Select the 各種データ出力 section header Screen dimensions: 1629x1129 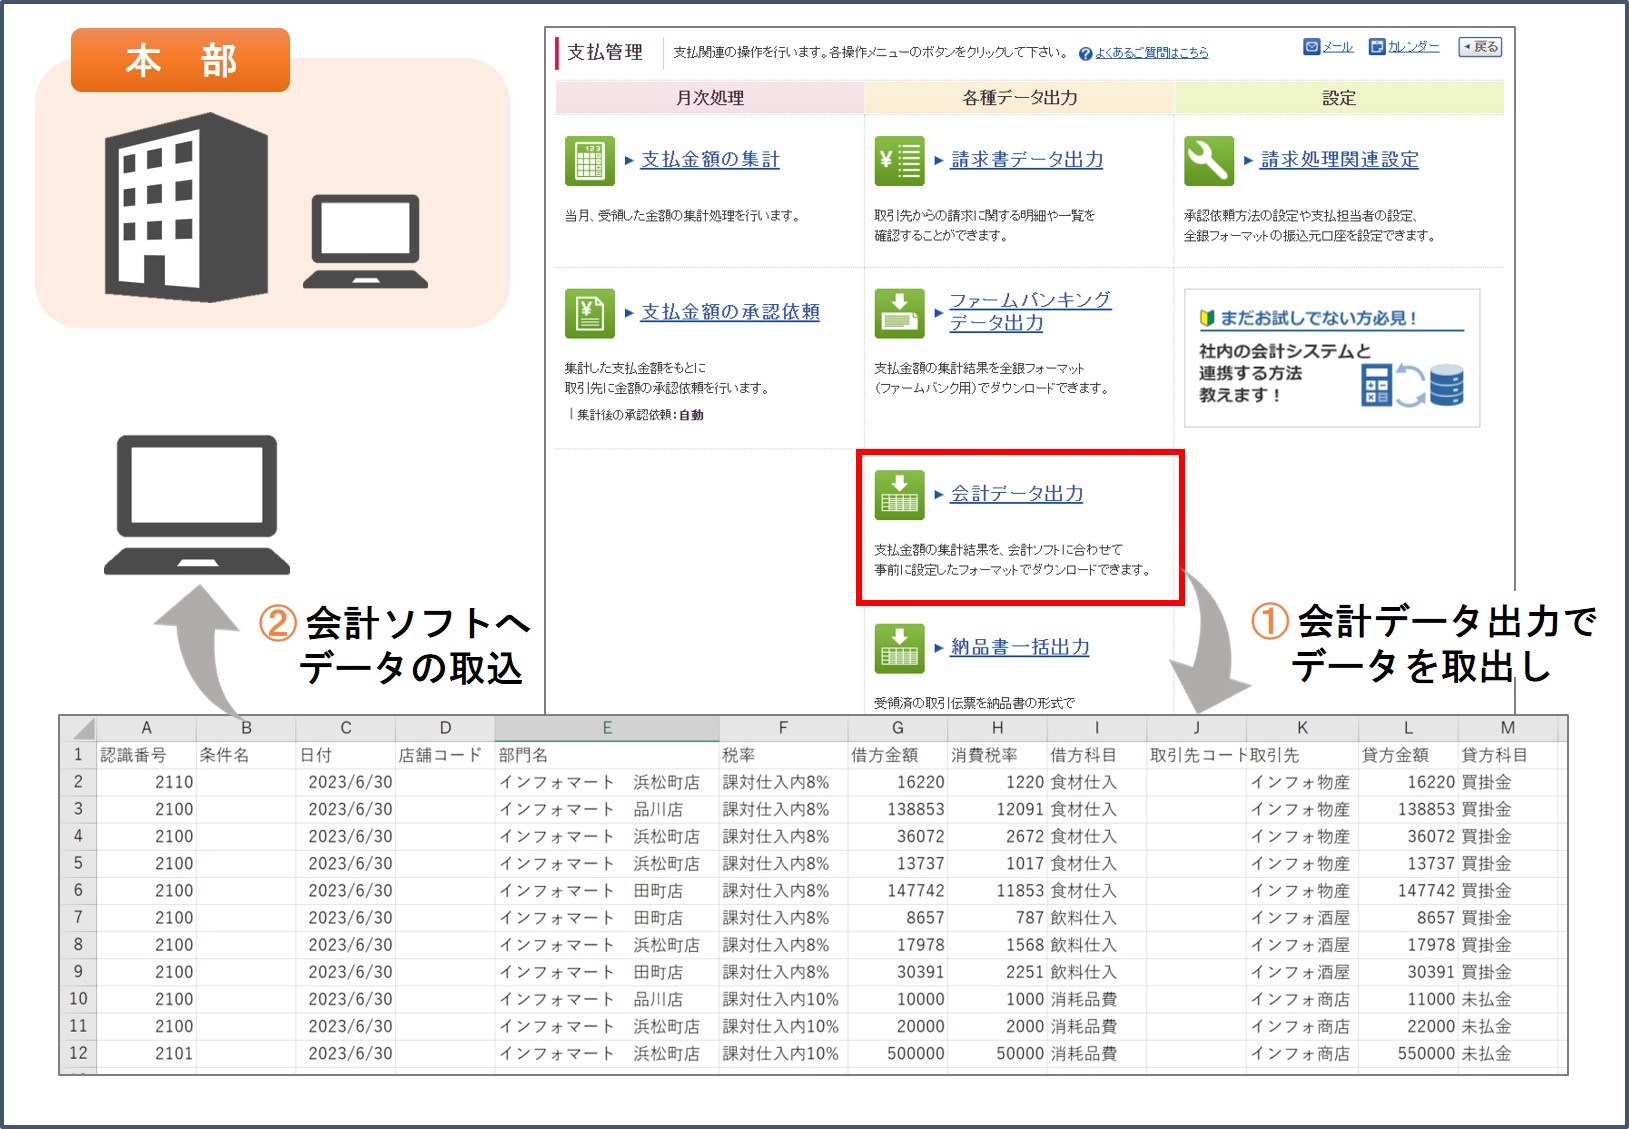pos(1020,98)
